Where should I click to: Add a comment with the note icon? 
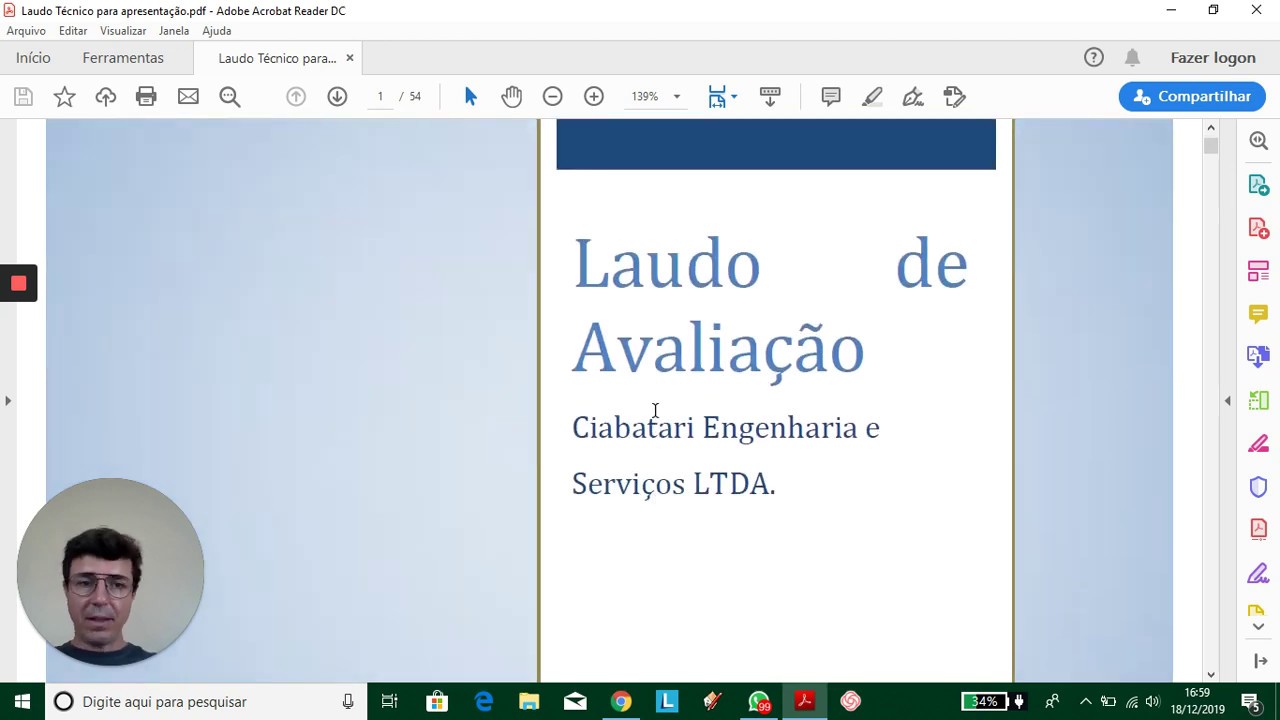[831, 97]
